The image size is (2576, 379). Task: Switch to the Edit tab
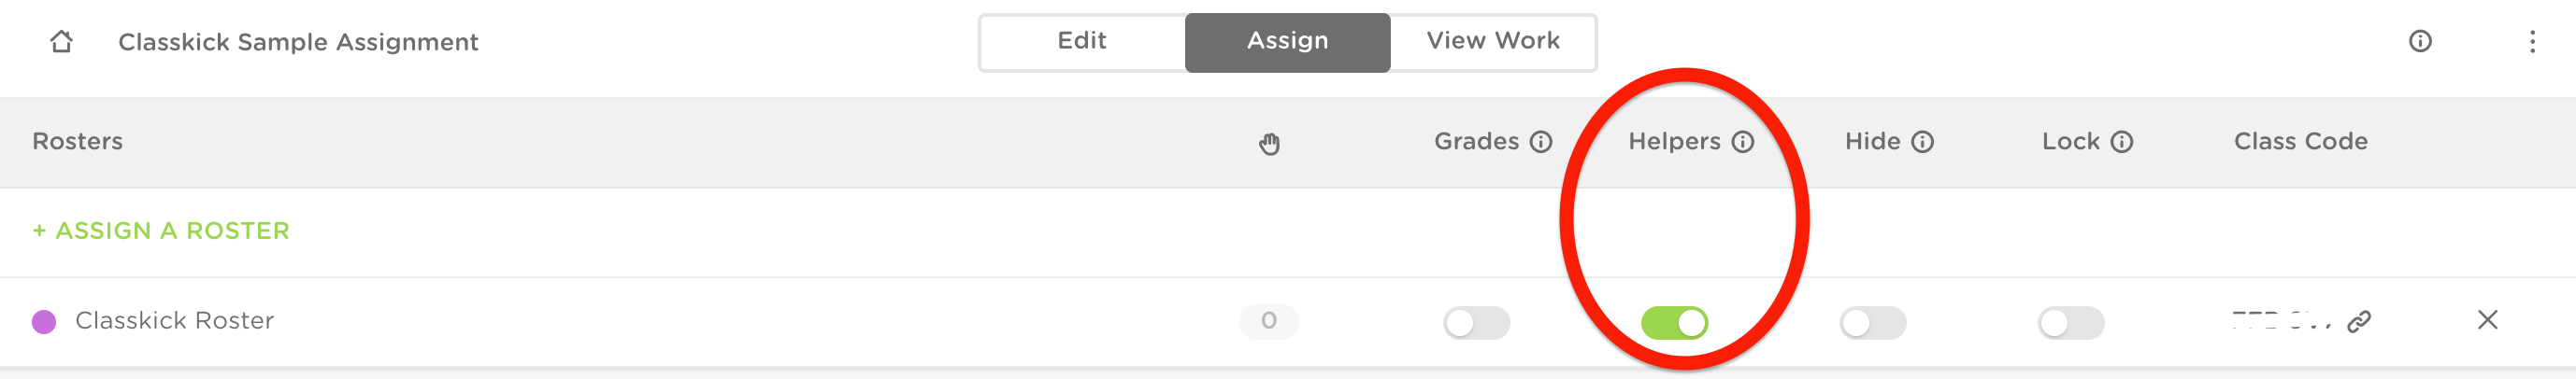pyautogui.click(x=1082, y=41)
